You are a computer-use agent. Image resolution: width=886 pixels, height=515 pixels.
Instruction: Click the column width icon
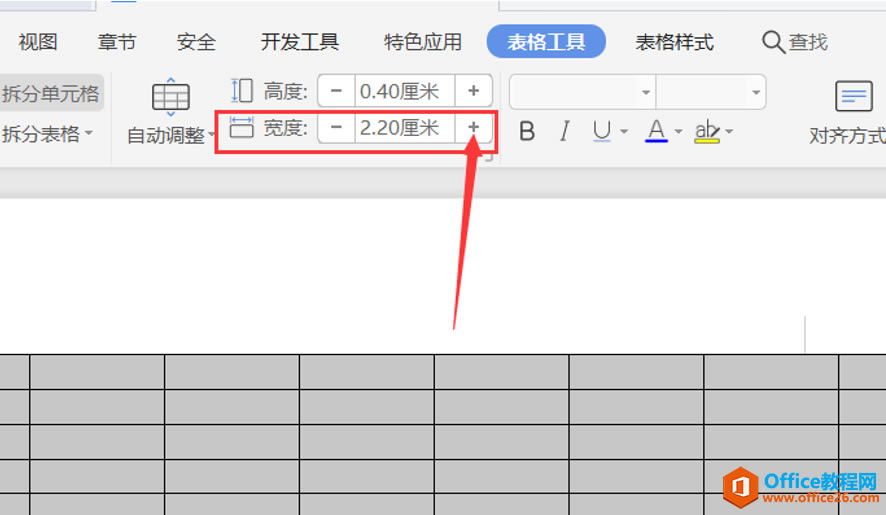pyautogui.click(x=242, y=127)
